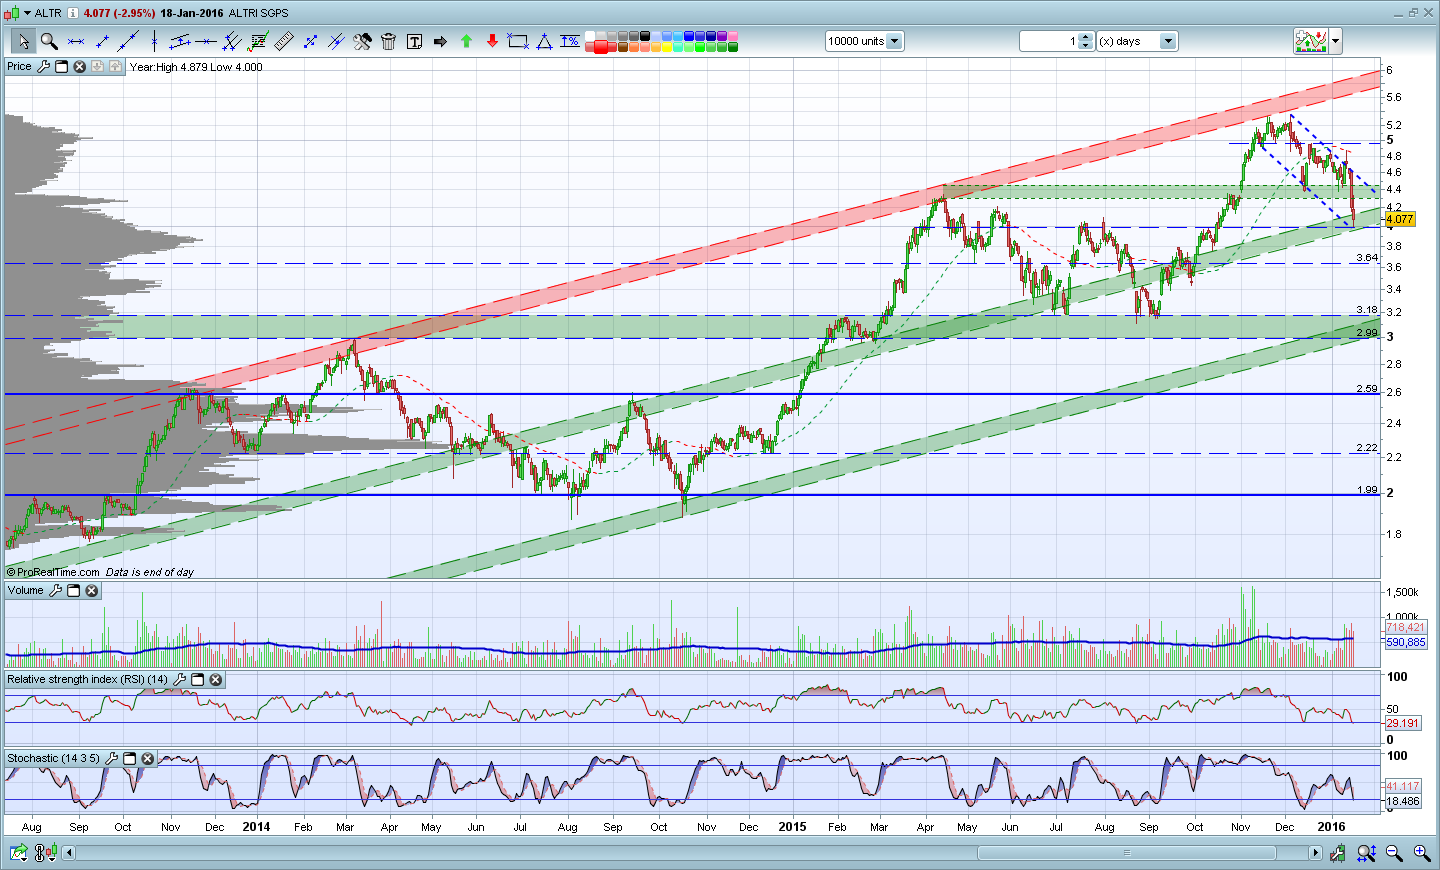Screen dimensions: 1440x870
Task: Insert a red down arrow marker
Action: [x=492, y=41]
